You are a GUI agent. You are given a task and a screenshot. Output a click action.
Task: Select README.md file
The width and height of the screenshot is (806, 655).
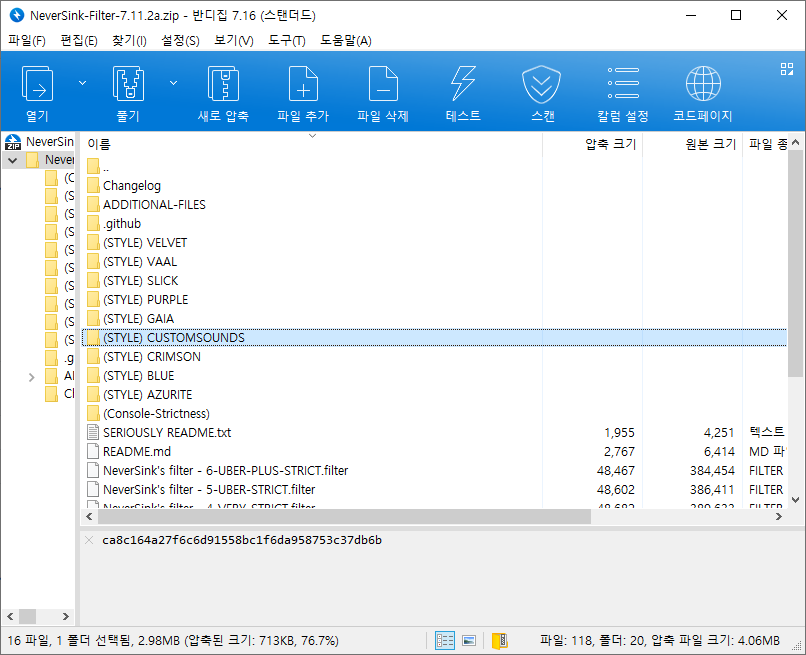coord(434,452)
